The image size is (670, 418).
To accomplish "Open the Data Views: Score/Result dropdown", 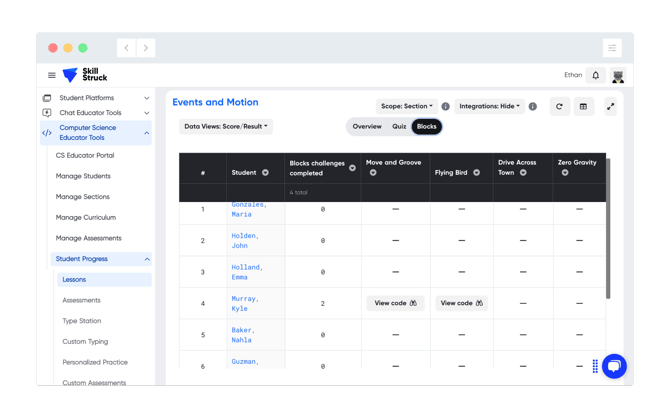I will point(226,127).
